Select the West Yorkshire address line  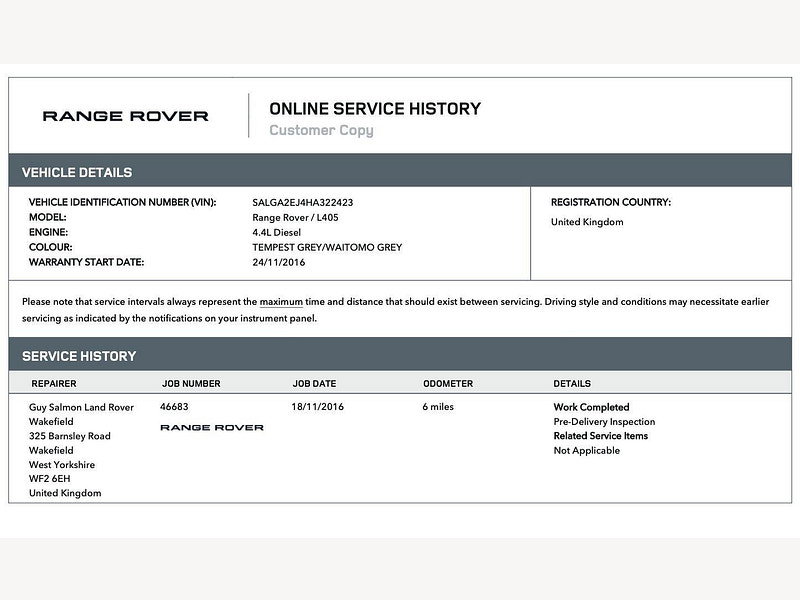point(62,465)
